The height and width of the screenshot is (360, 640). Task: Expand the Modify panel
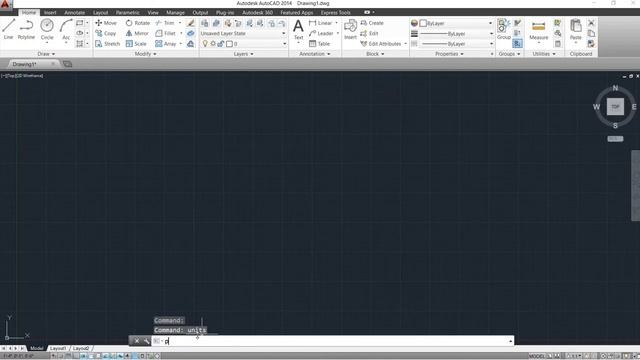pos(145,54)
